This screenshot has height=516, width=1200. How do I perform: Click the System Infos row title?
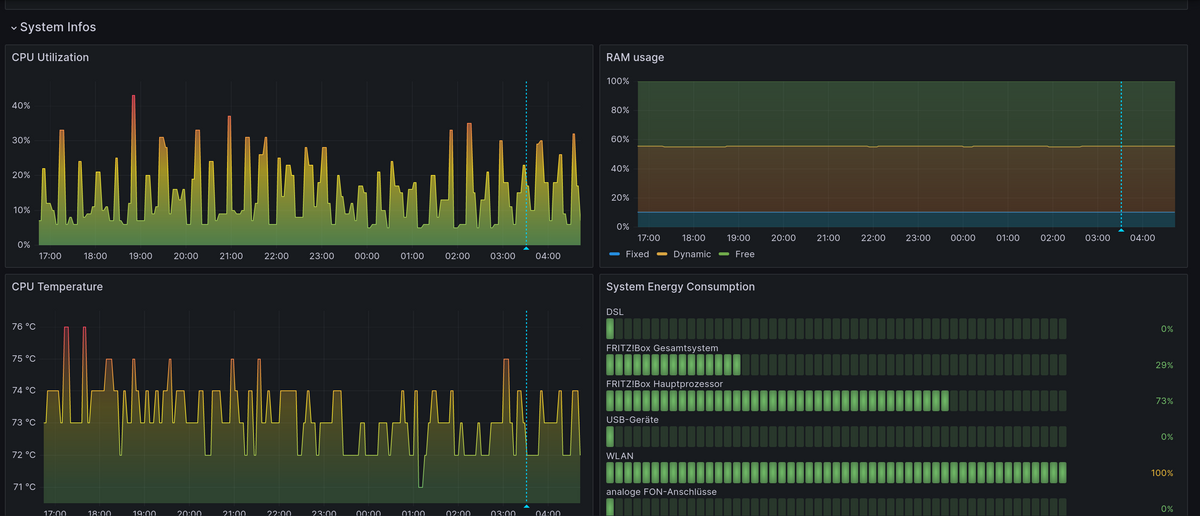(x=58, y=27)
